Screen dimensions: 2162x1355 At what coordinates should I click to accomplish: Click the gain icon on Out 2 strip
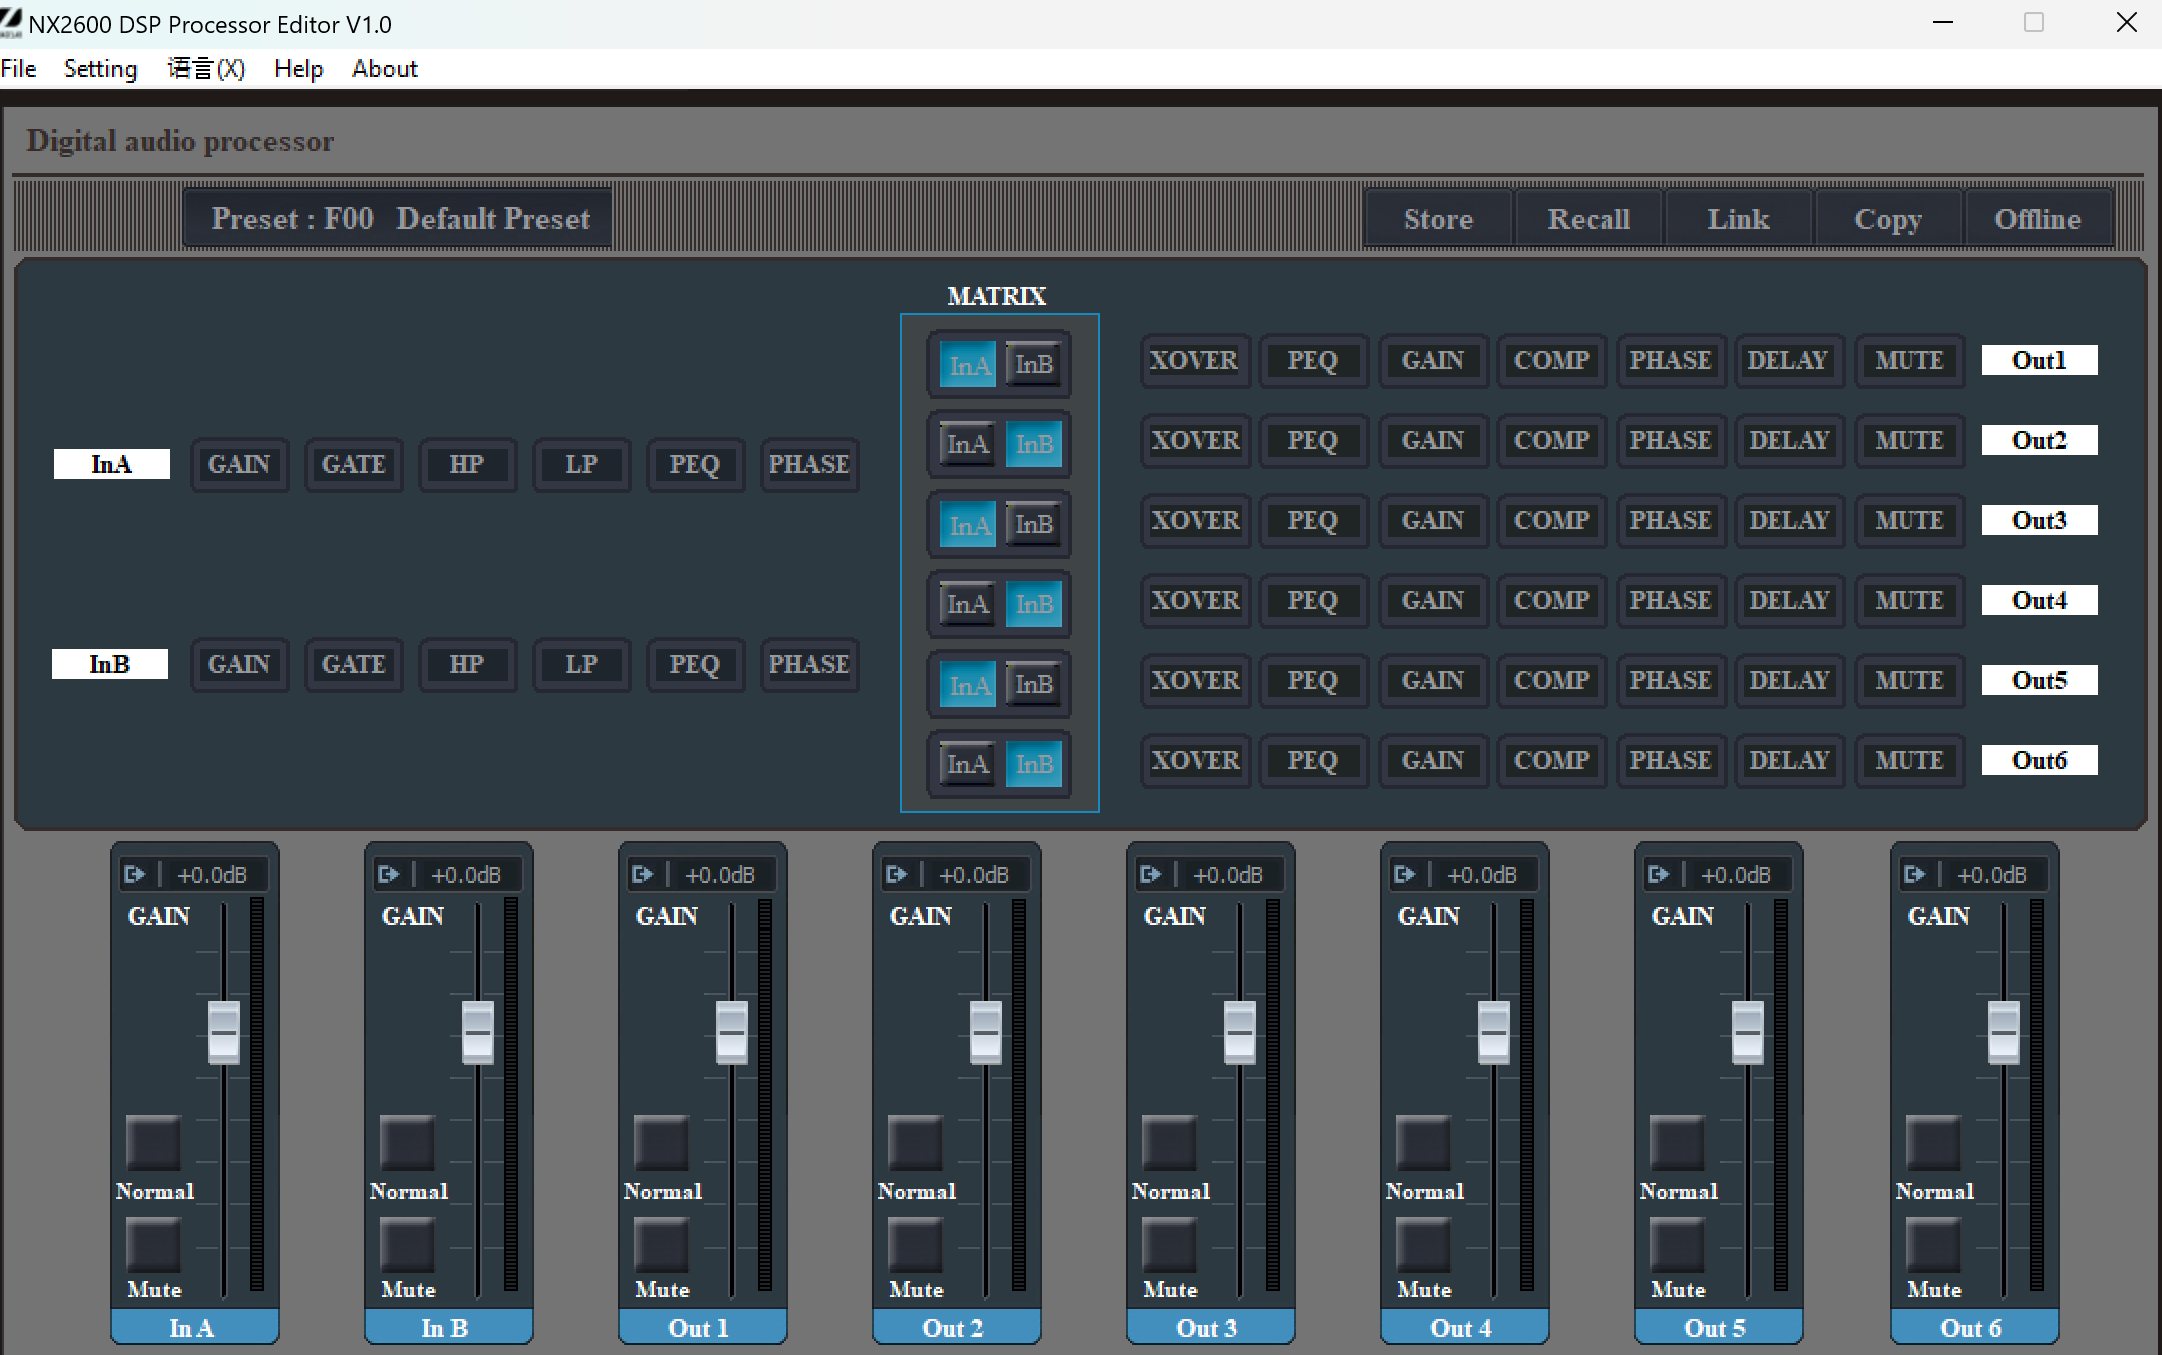tap(896, 875)
